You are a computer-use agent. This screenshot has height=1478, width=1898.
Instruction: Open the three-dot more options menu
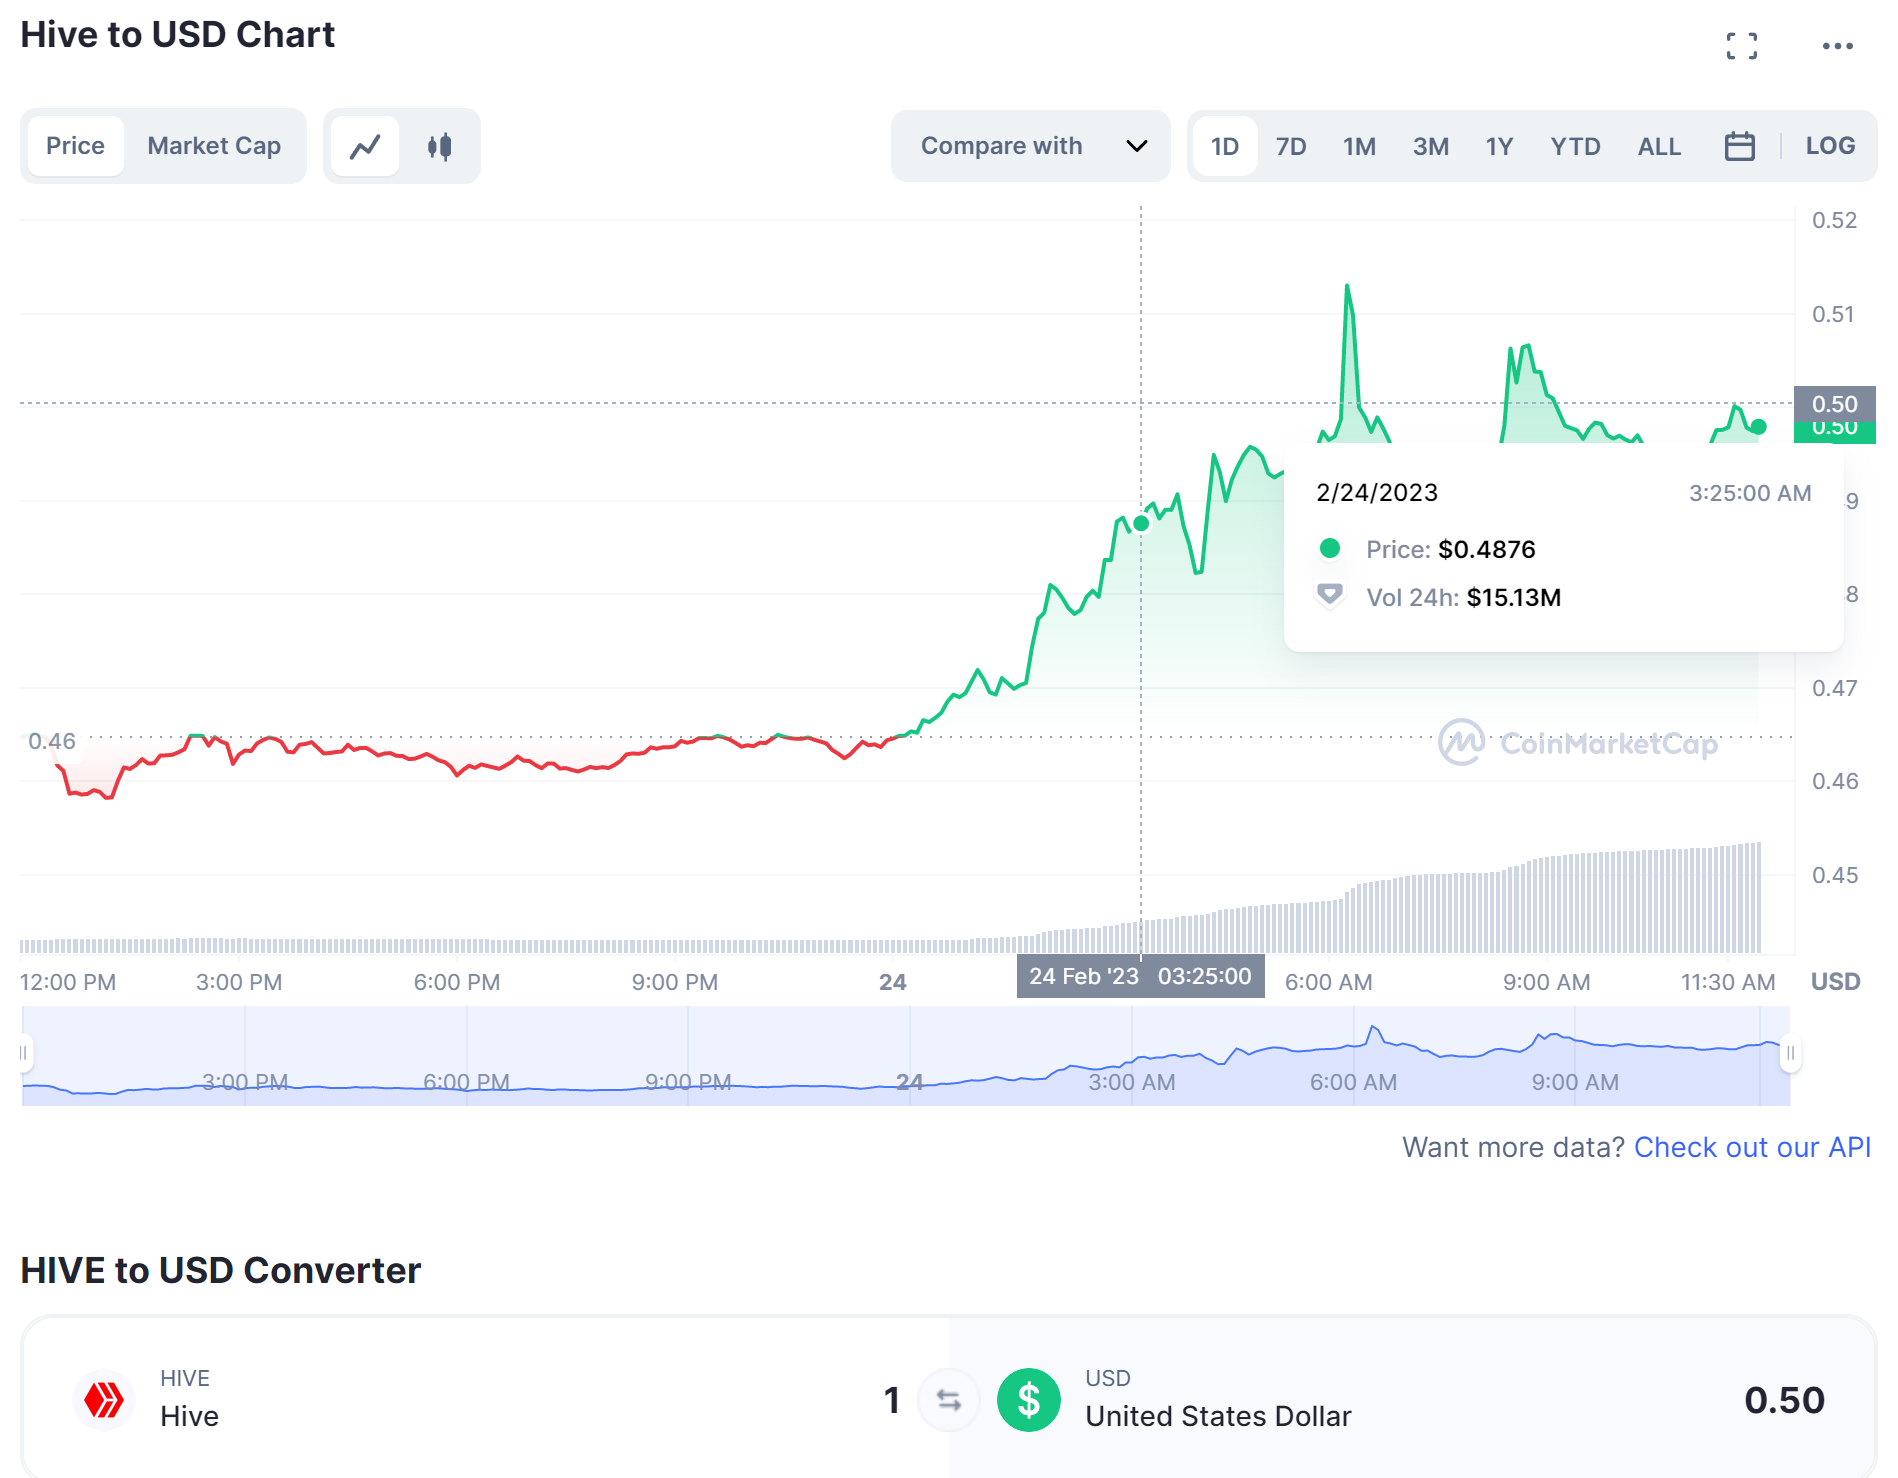pyautogui.click(x=1837, y=46)
